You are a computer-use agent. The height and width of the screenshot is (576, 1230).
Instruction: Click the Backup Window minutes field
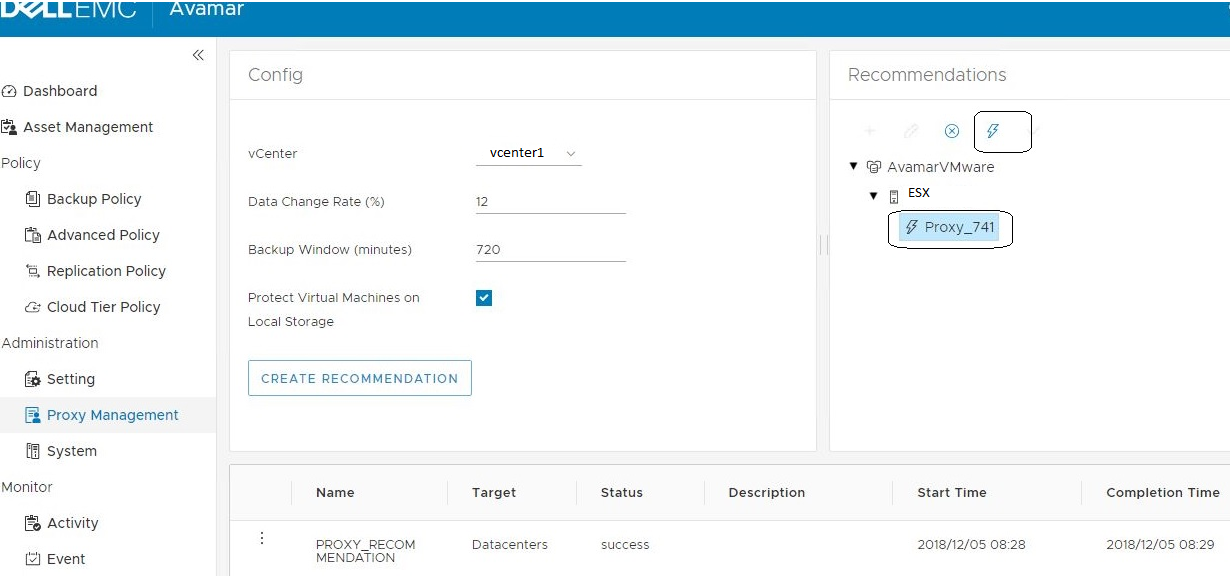550,250
